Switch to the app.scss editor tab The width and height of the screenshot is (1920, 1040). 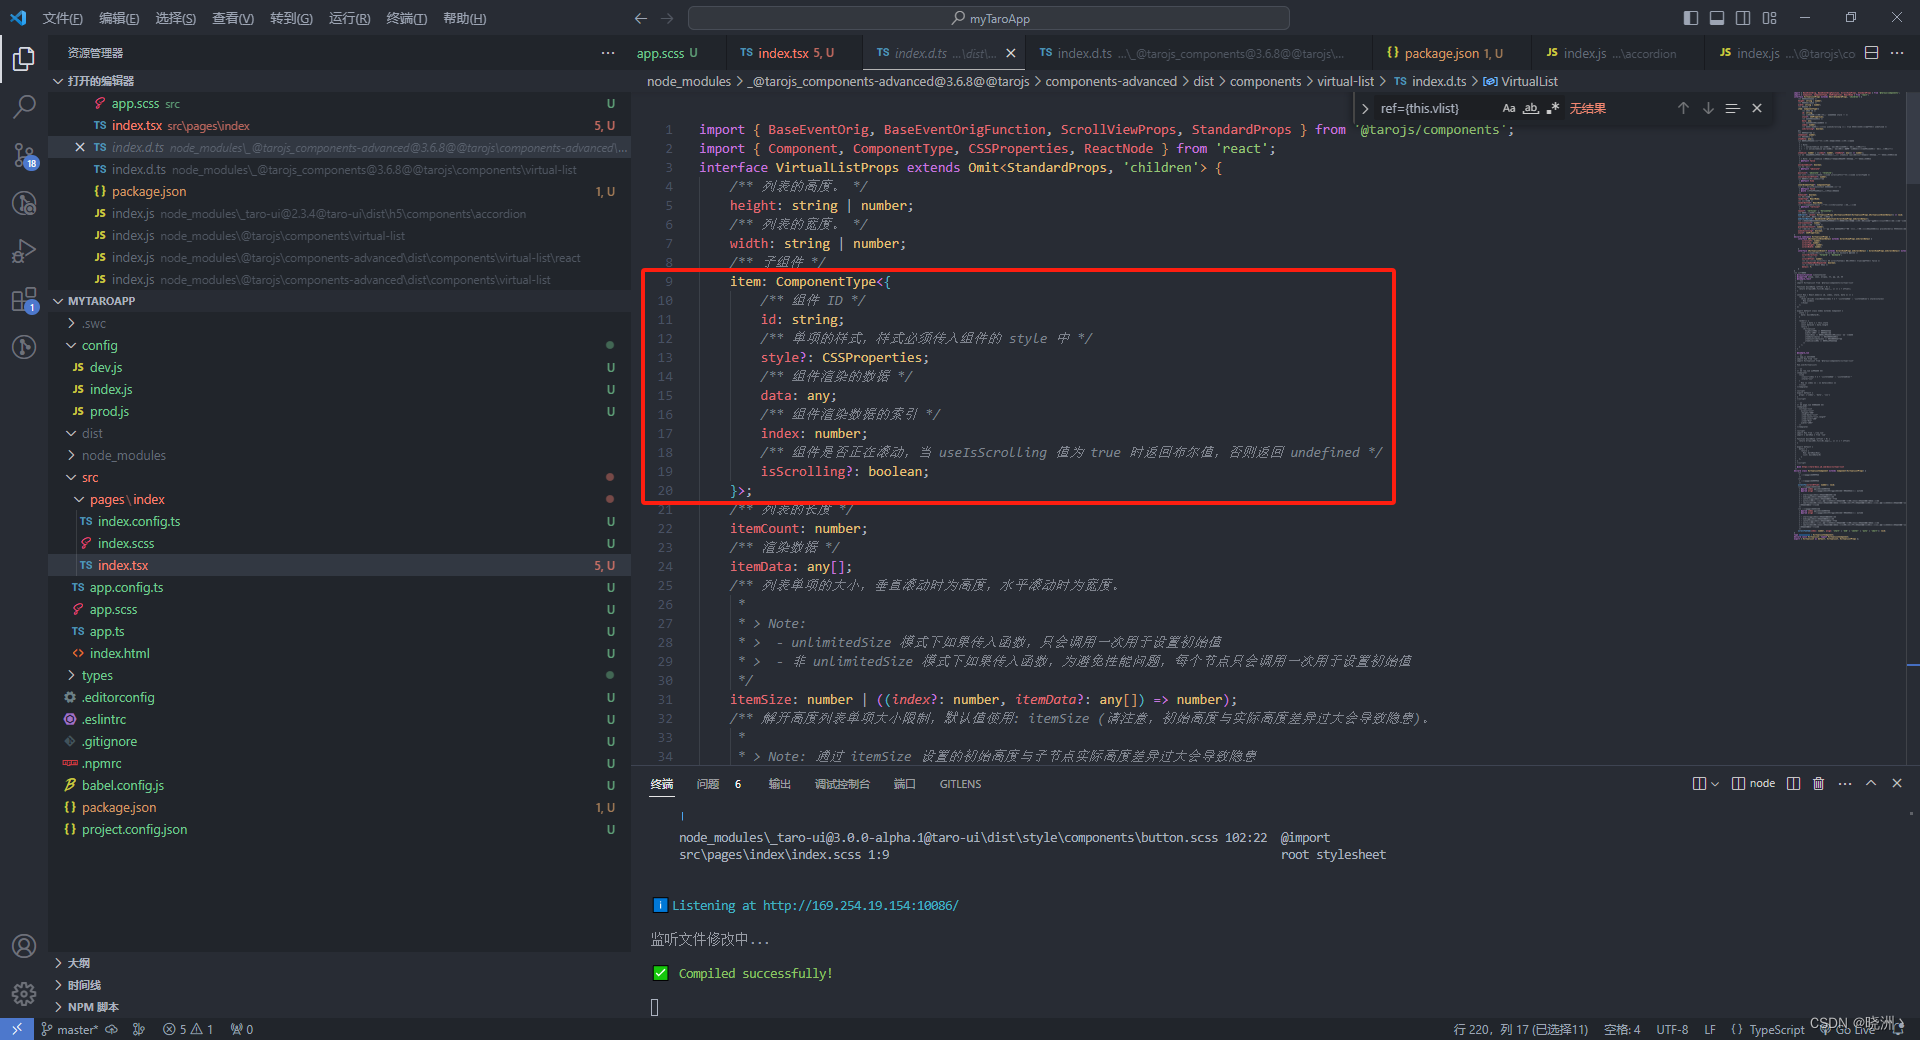tap(667, 53)
